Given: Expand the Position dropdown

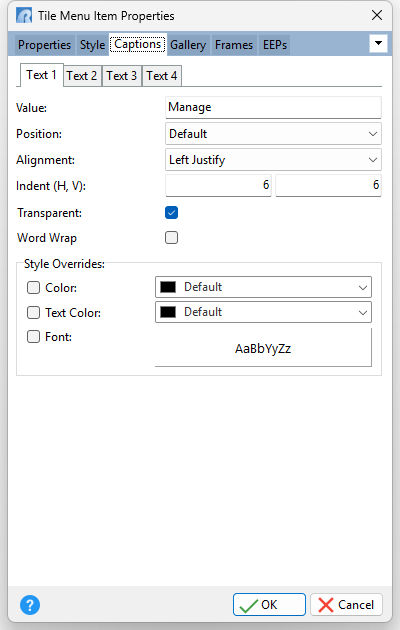Looking at the screenshot, I should click(x=273, y=134).
